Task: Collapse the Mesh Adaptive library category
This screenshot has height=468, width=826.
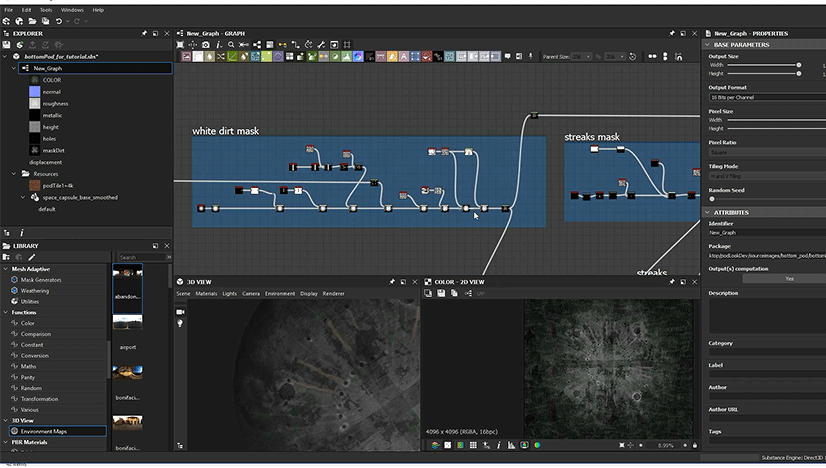Action: 6,269
